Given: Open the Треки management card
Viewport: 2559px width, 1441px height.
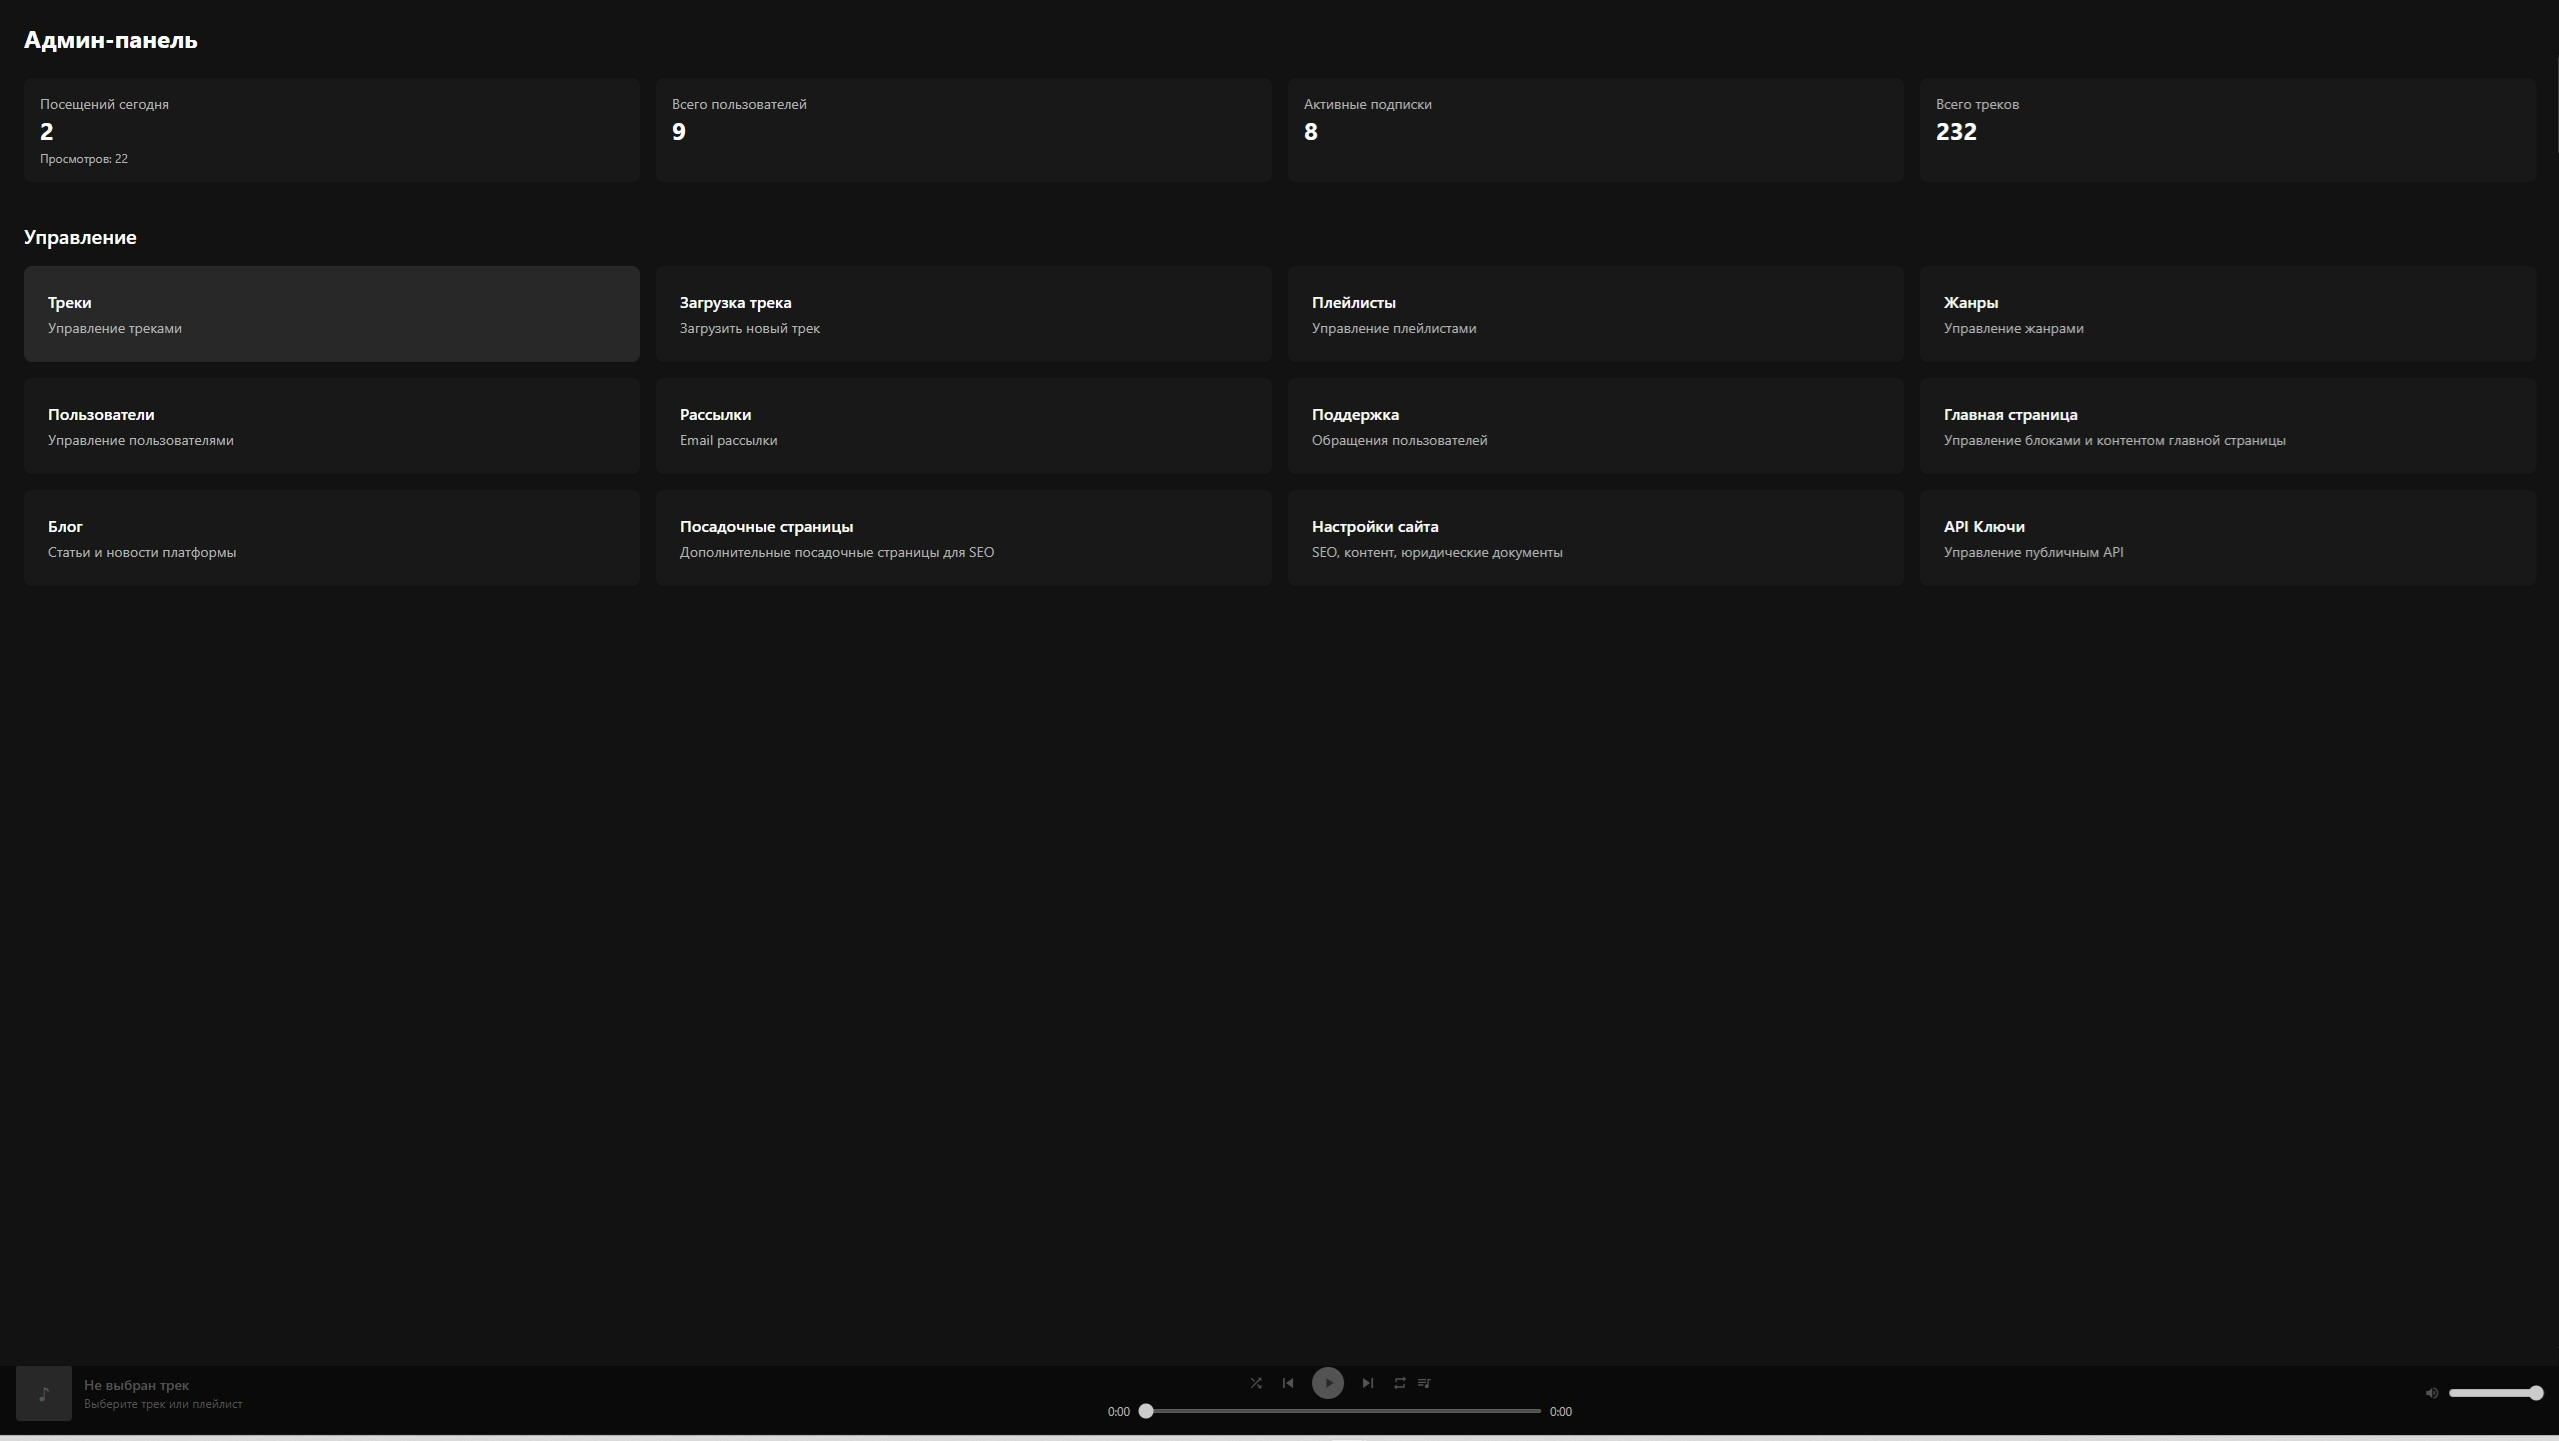Looking at the screenshot, I should [331, 314].
